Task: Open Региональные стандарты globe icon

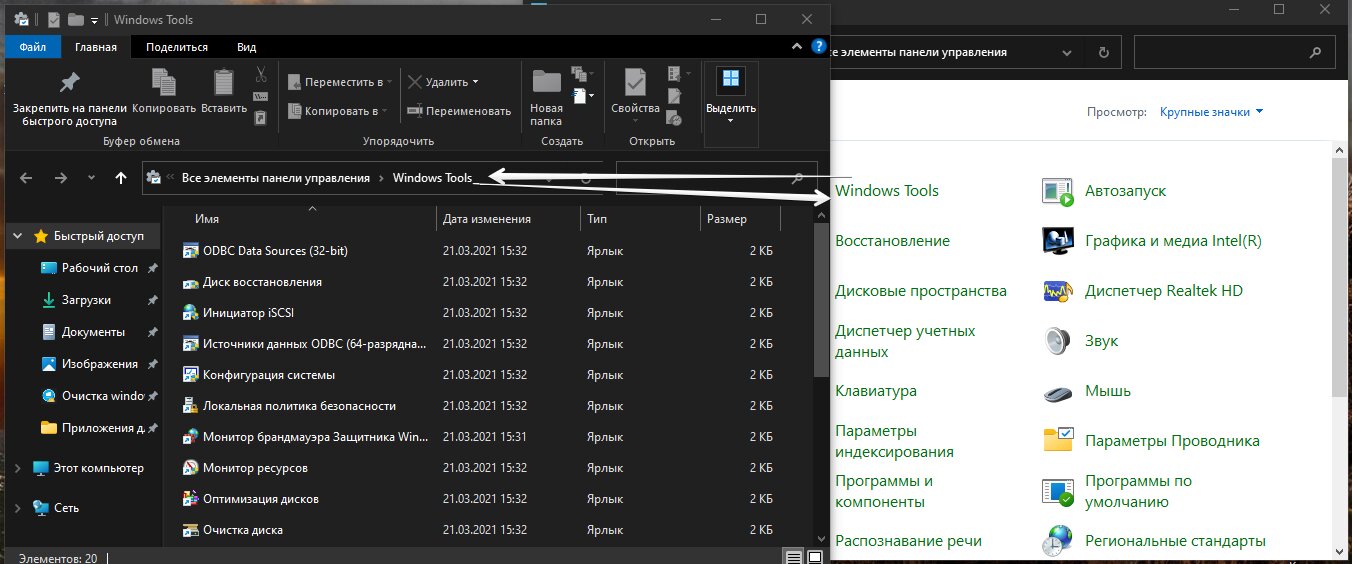Action: click(1058, 541)
